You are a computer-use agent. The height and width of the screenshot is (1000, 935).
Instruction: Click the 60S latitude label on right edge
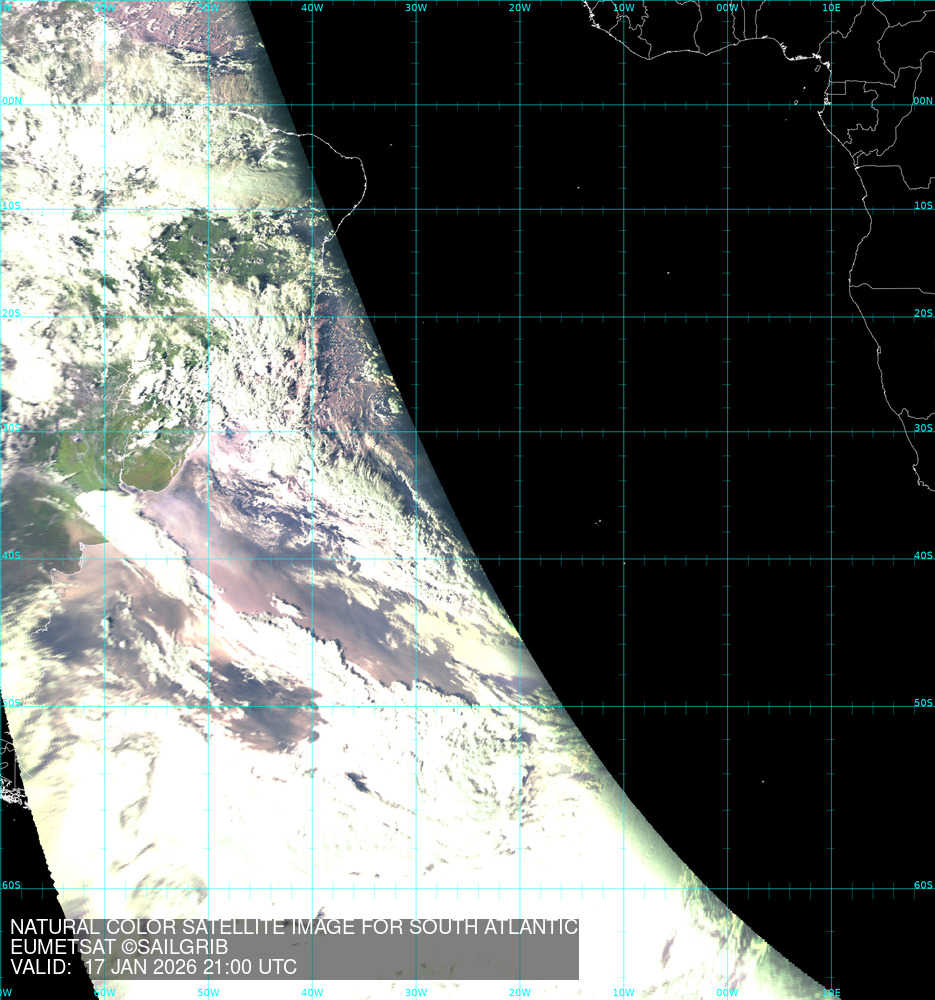point(923,885)
